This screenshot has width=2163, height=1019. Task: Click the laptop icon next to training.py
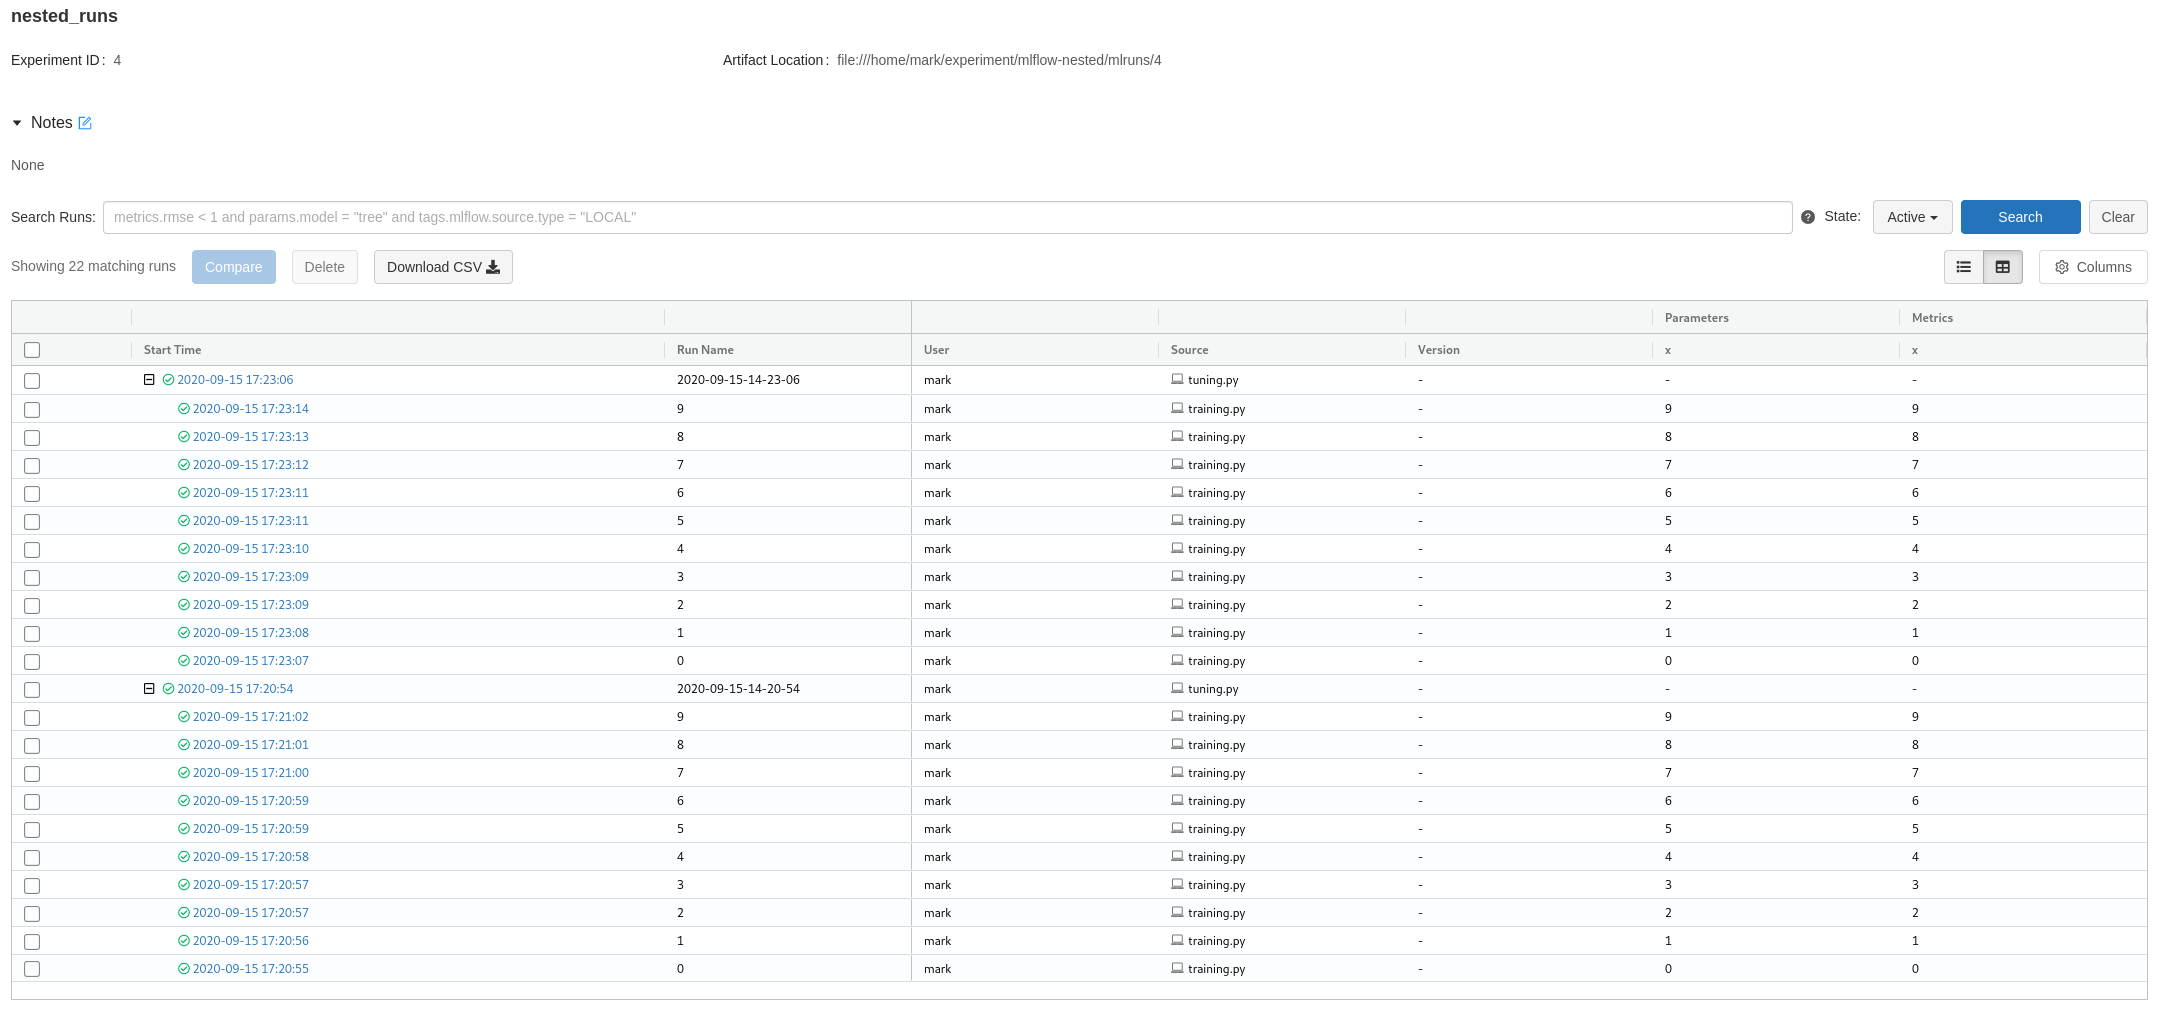1177,409
